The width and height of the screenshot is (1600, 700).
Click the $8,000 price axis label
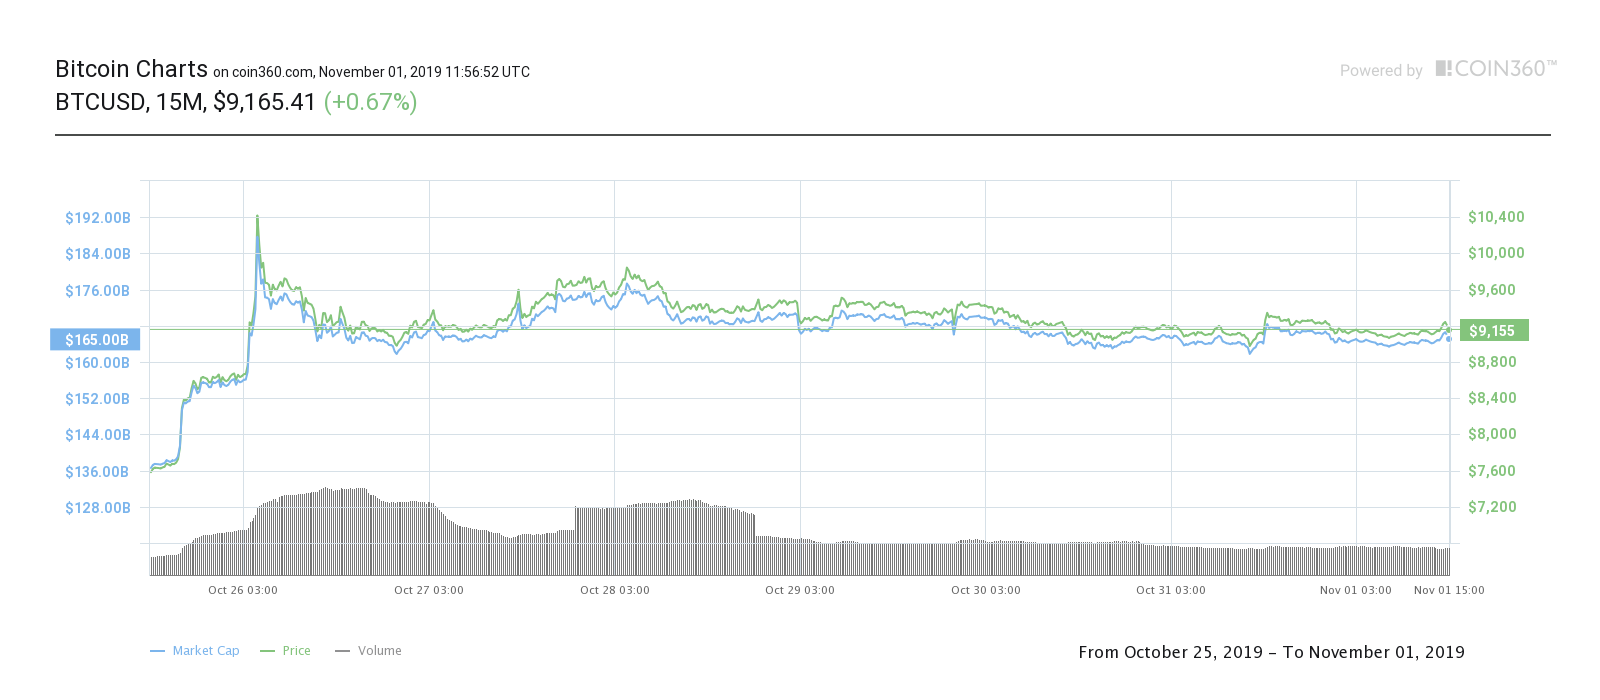(x=1492, y=434)
